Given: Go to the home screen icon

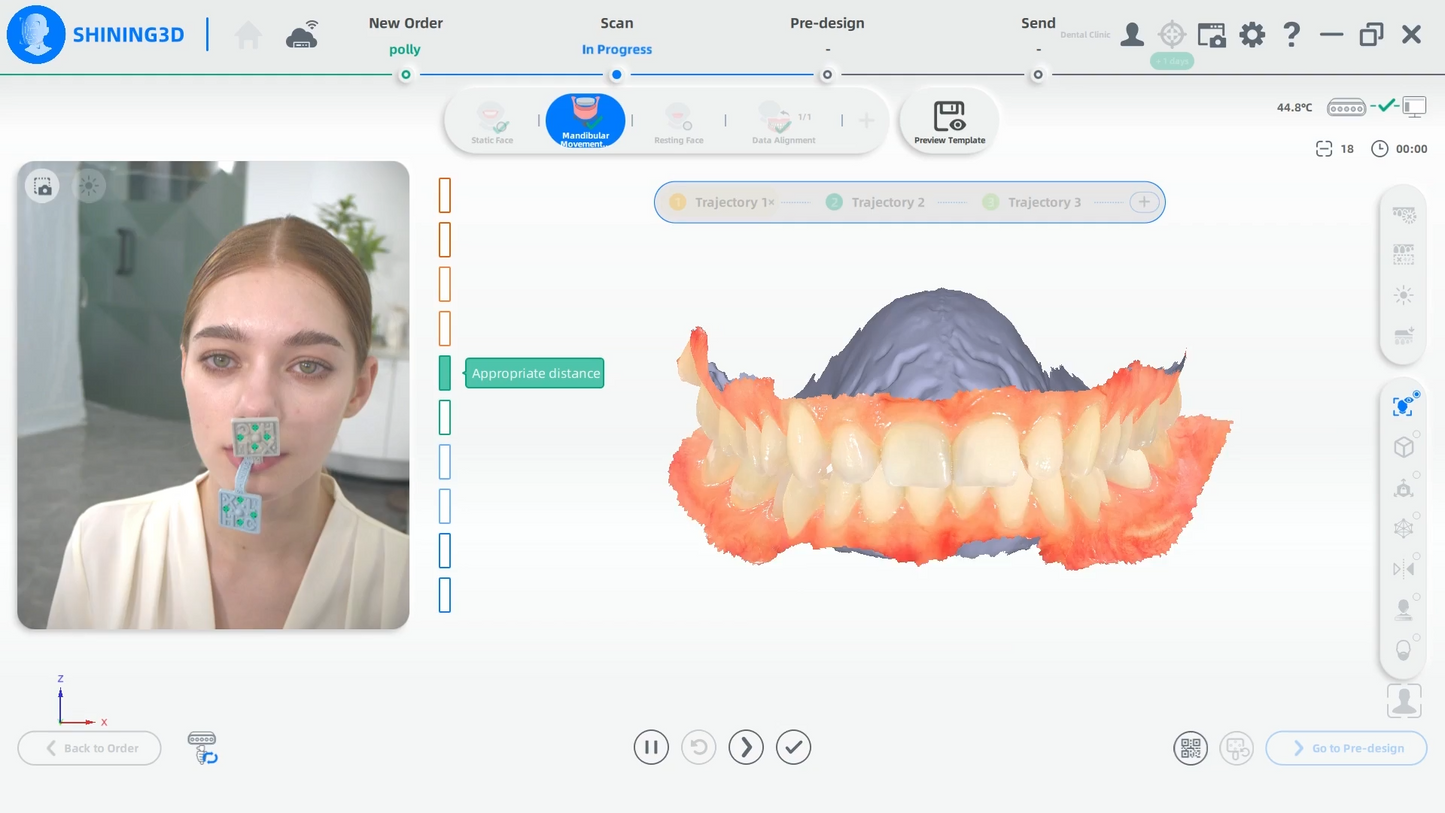Looking at the screenshot, I should point(248,36).
